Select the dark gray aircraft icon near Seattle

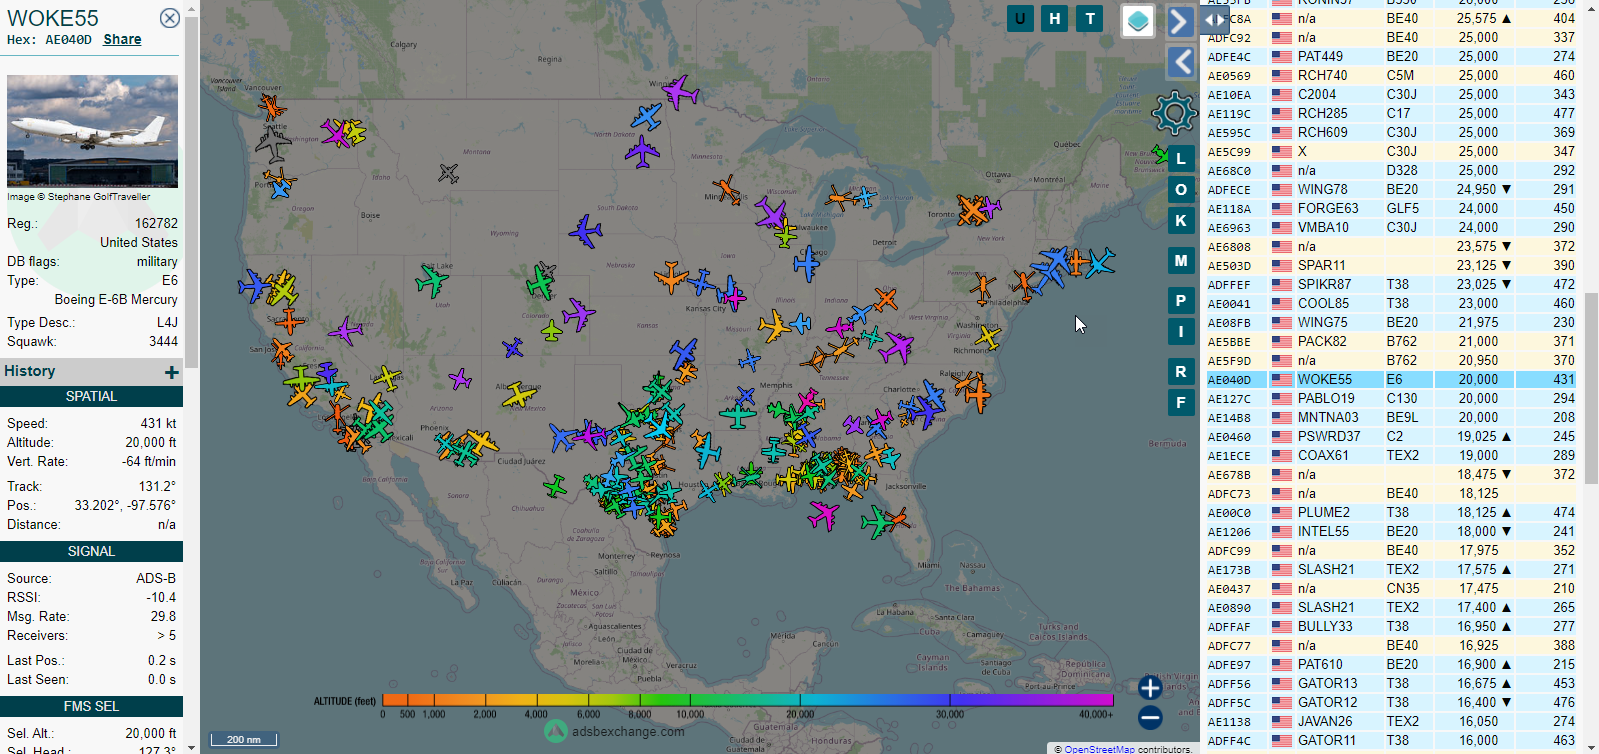272,146
